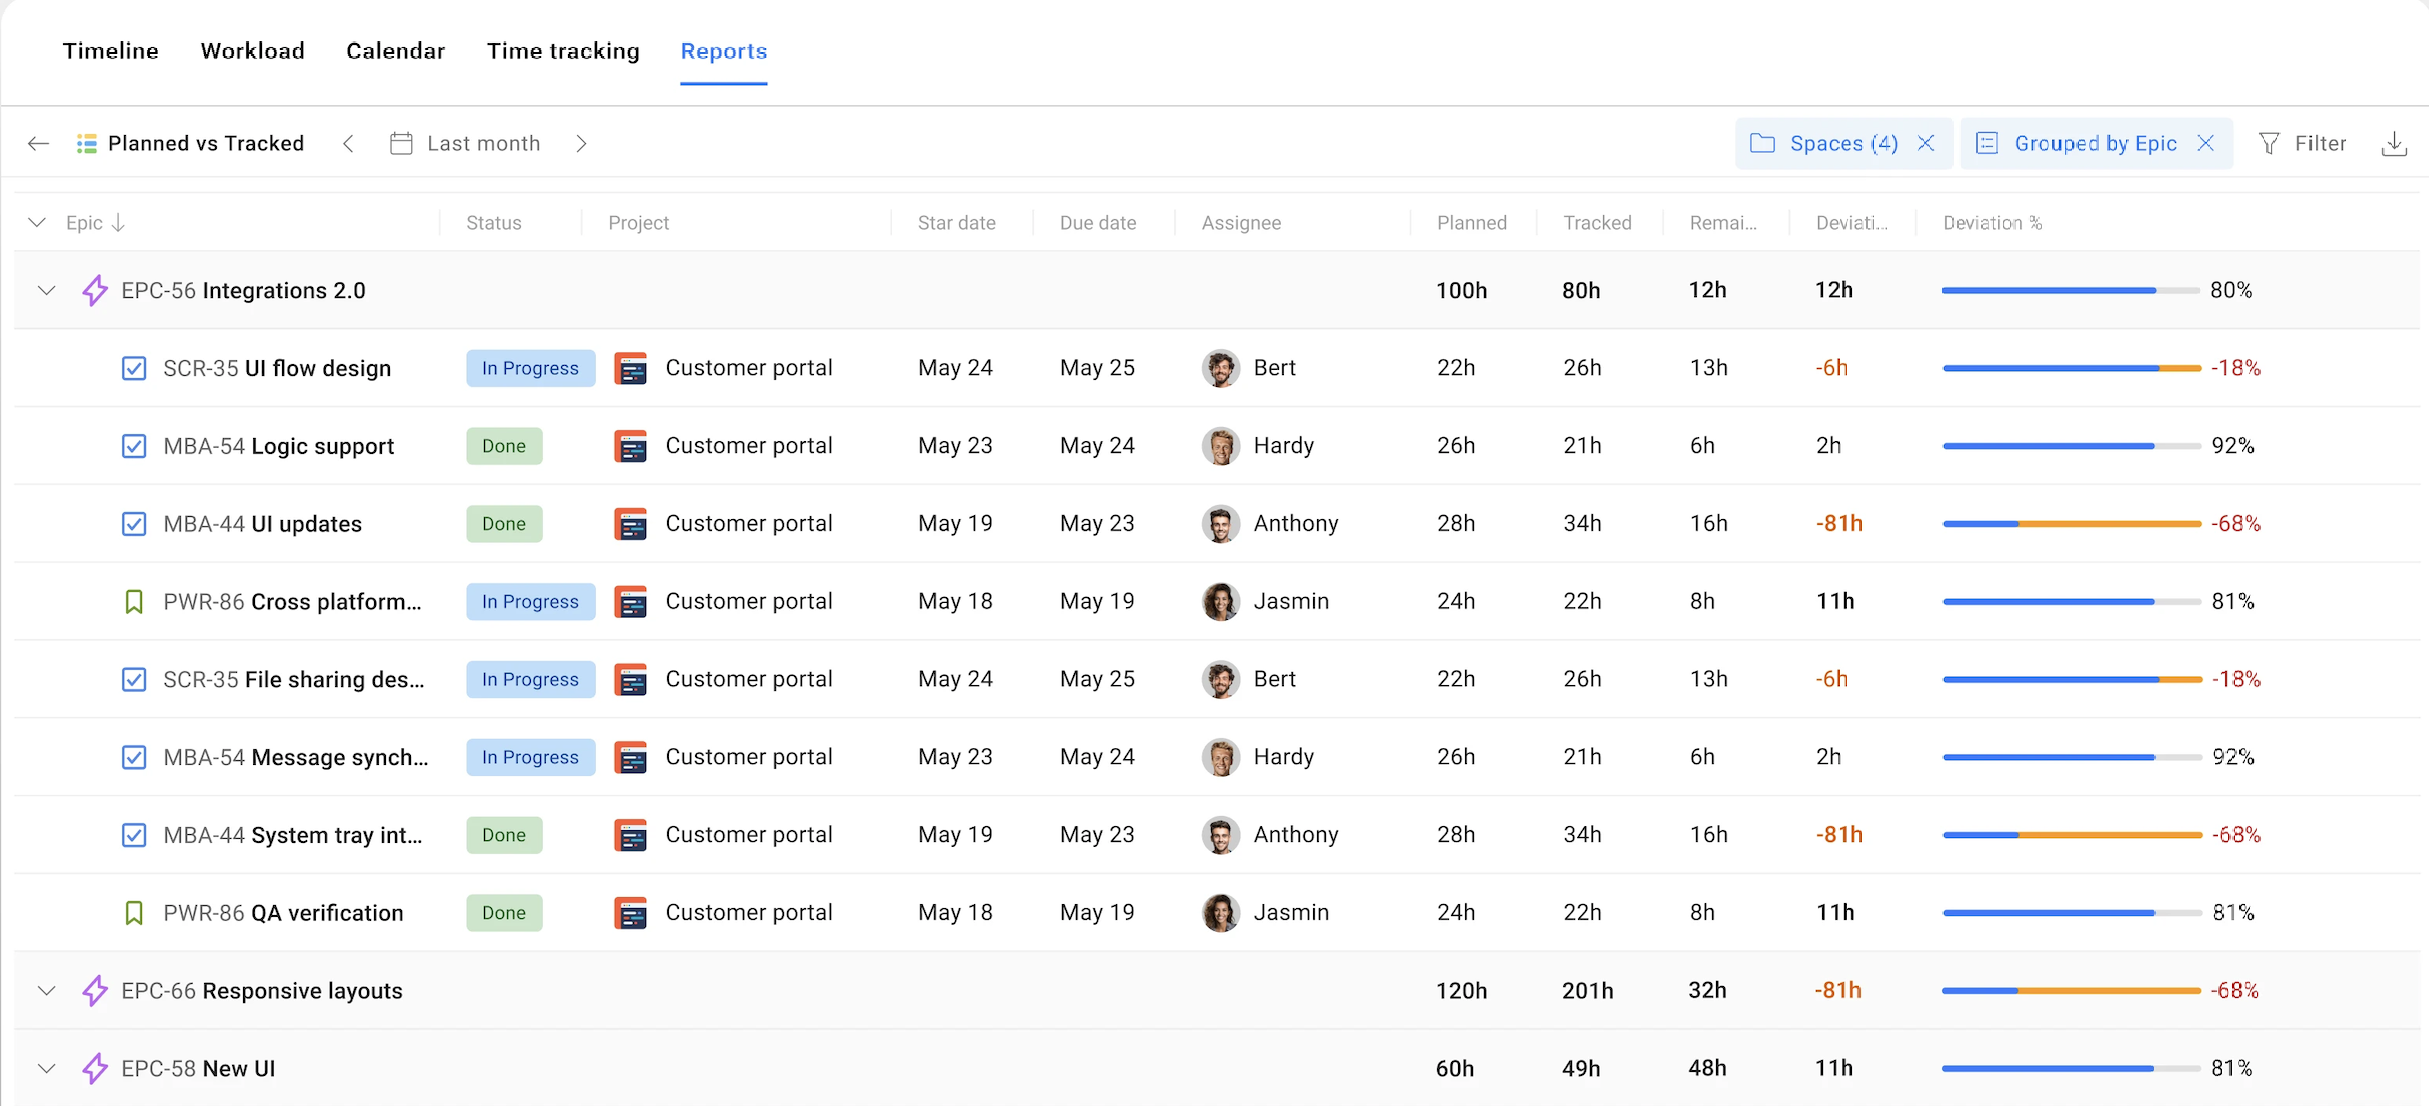
Task: Click the lightning icon for EPC-56 Integrations 2.0
Action: click(x=95, y=291)
